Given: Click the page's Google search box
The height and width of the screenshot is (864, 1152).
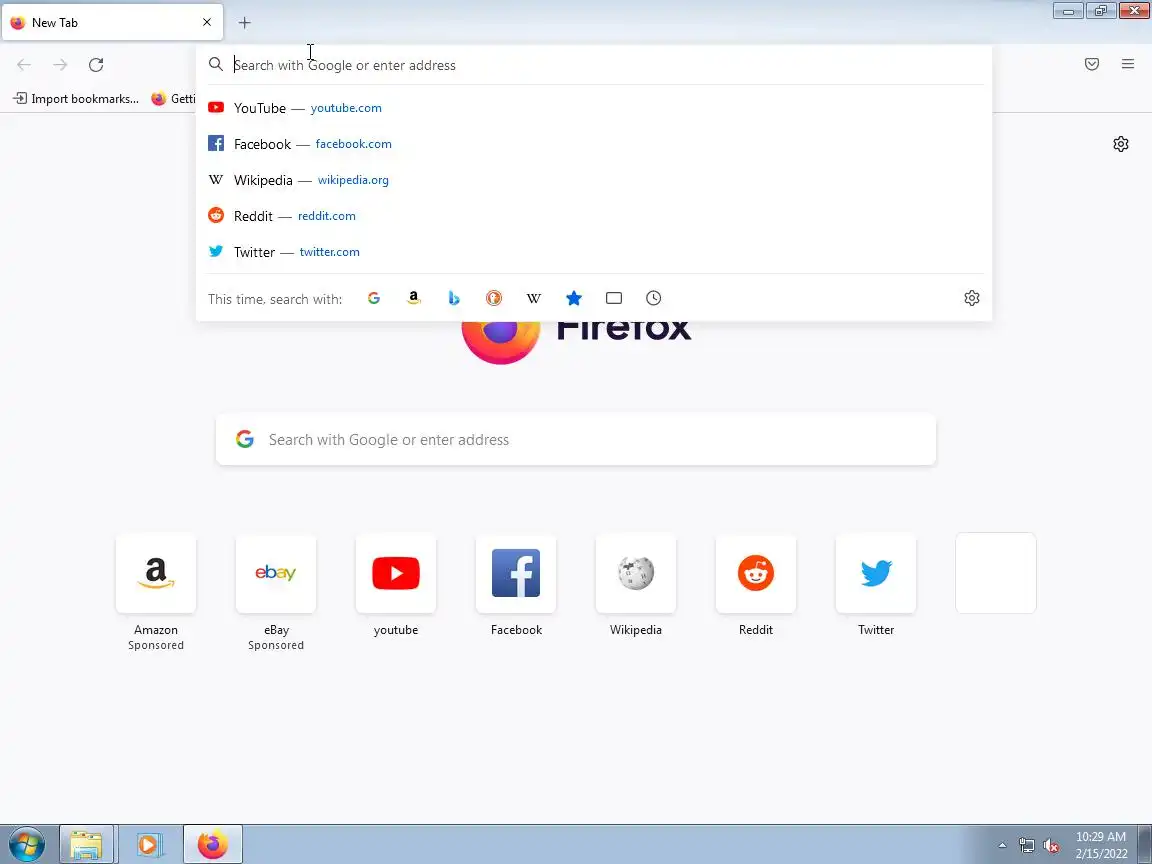Looking at the screenshot, I should 575,439.
